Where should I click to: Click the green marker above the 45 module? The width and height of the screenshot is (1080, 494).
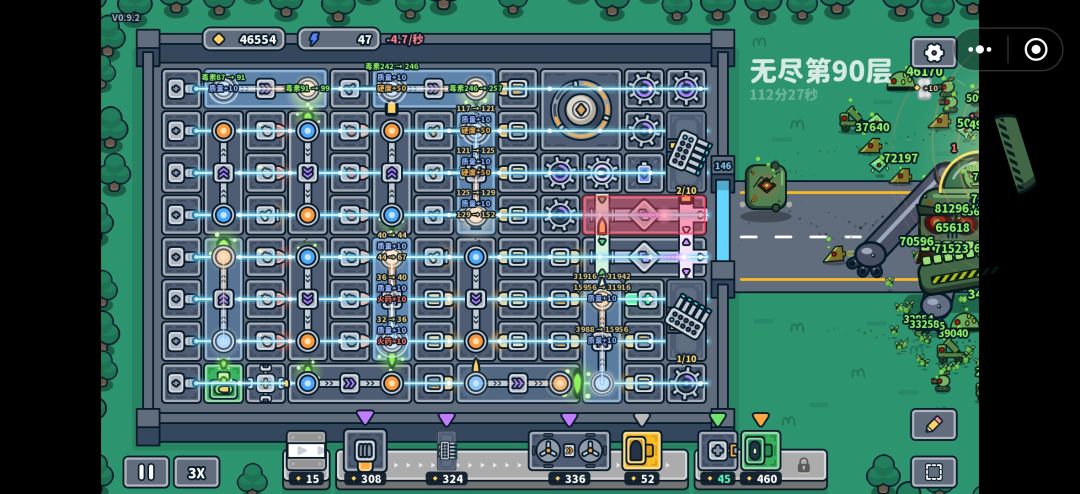click(x=718, y=419)
